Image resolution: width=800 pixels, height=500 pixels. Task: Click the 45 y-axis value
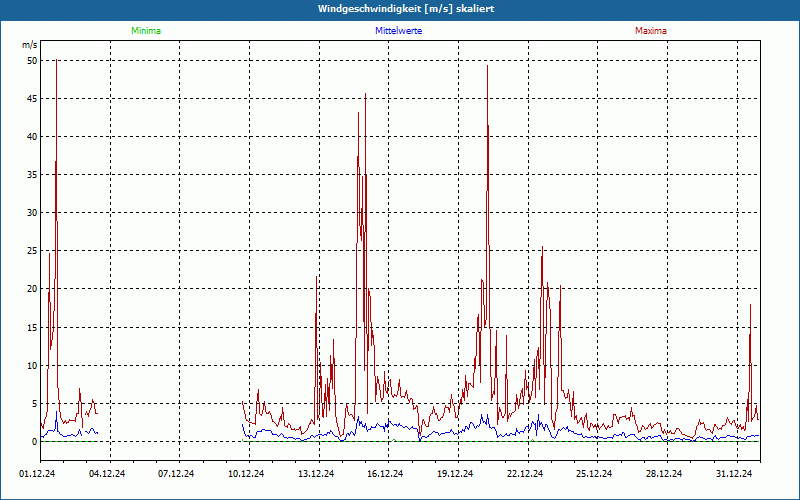(32, 98)
